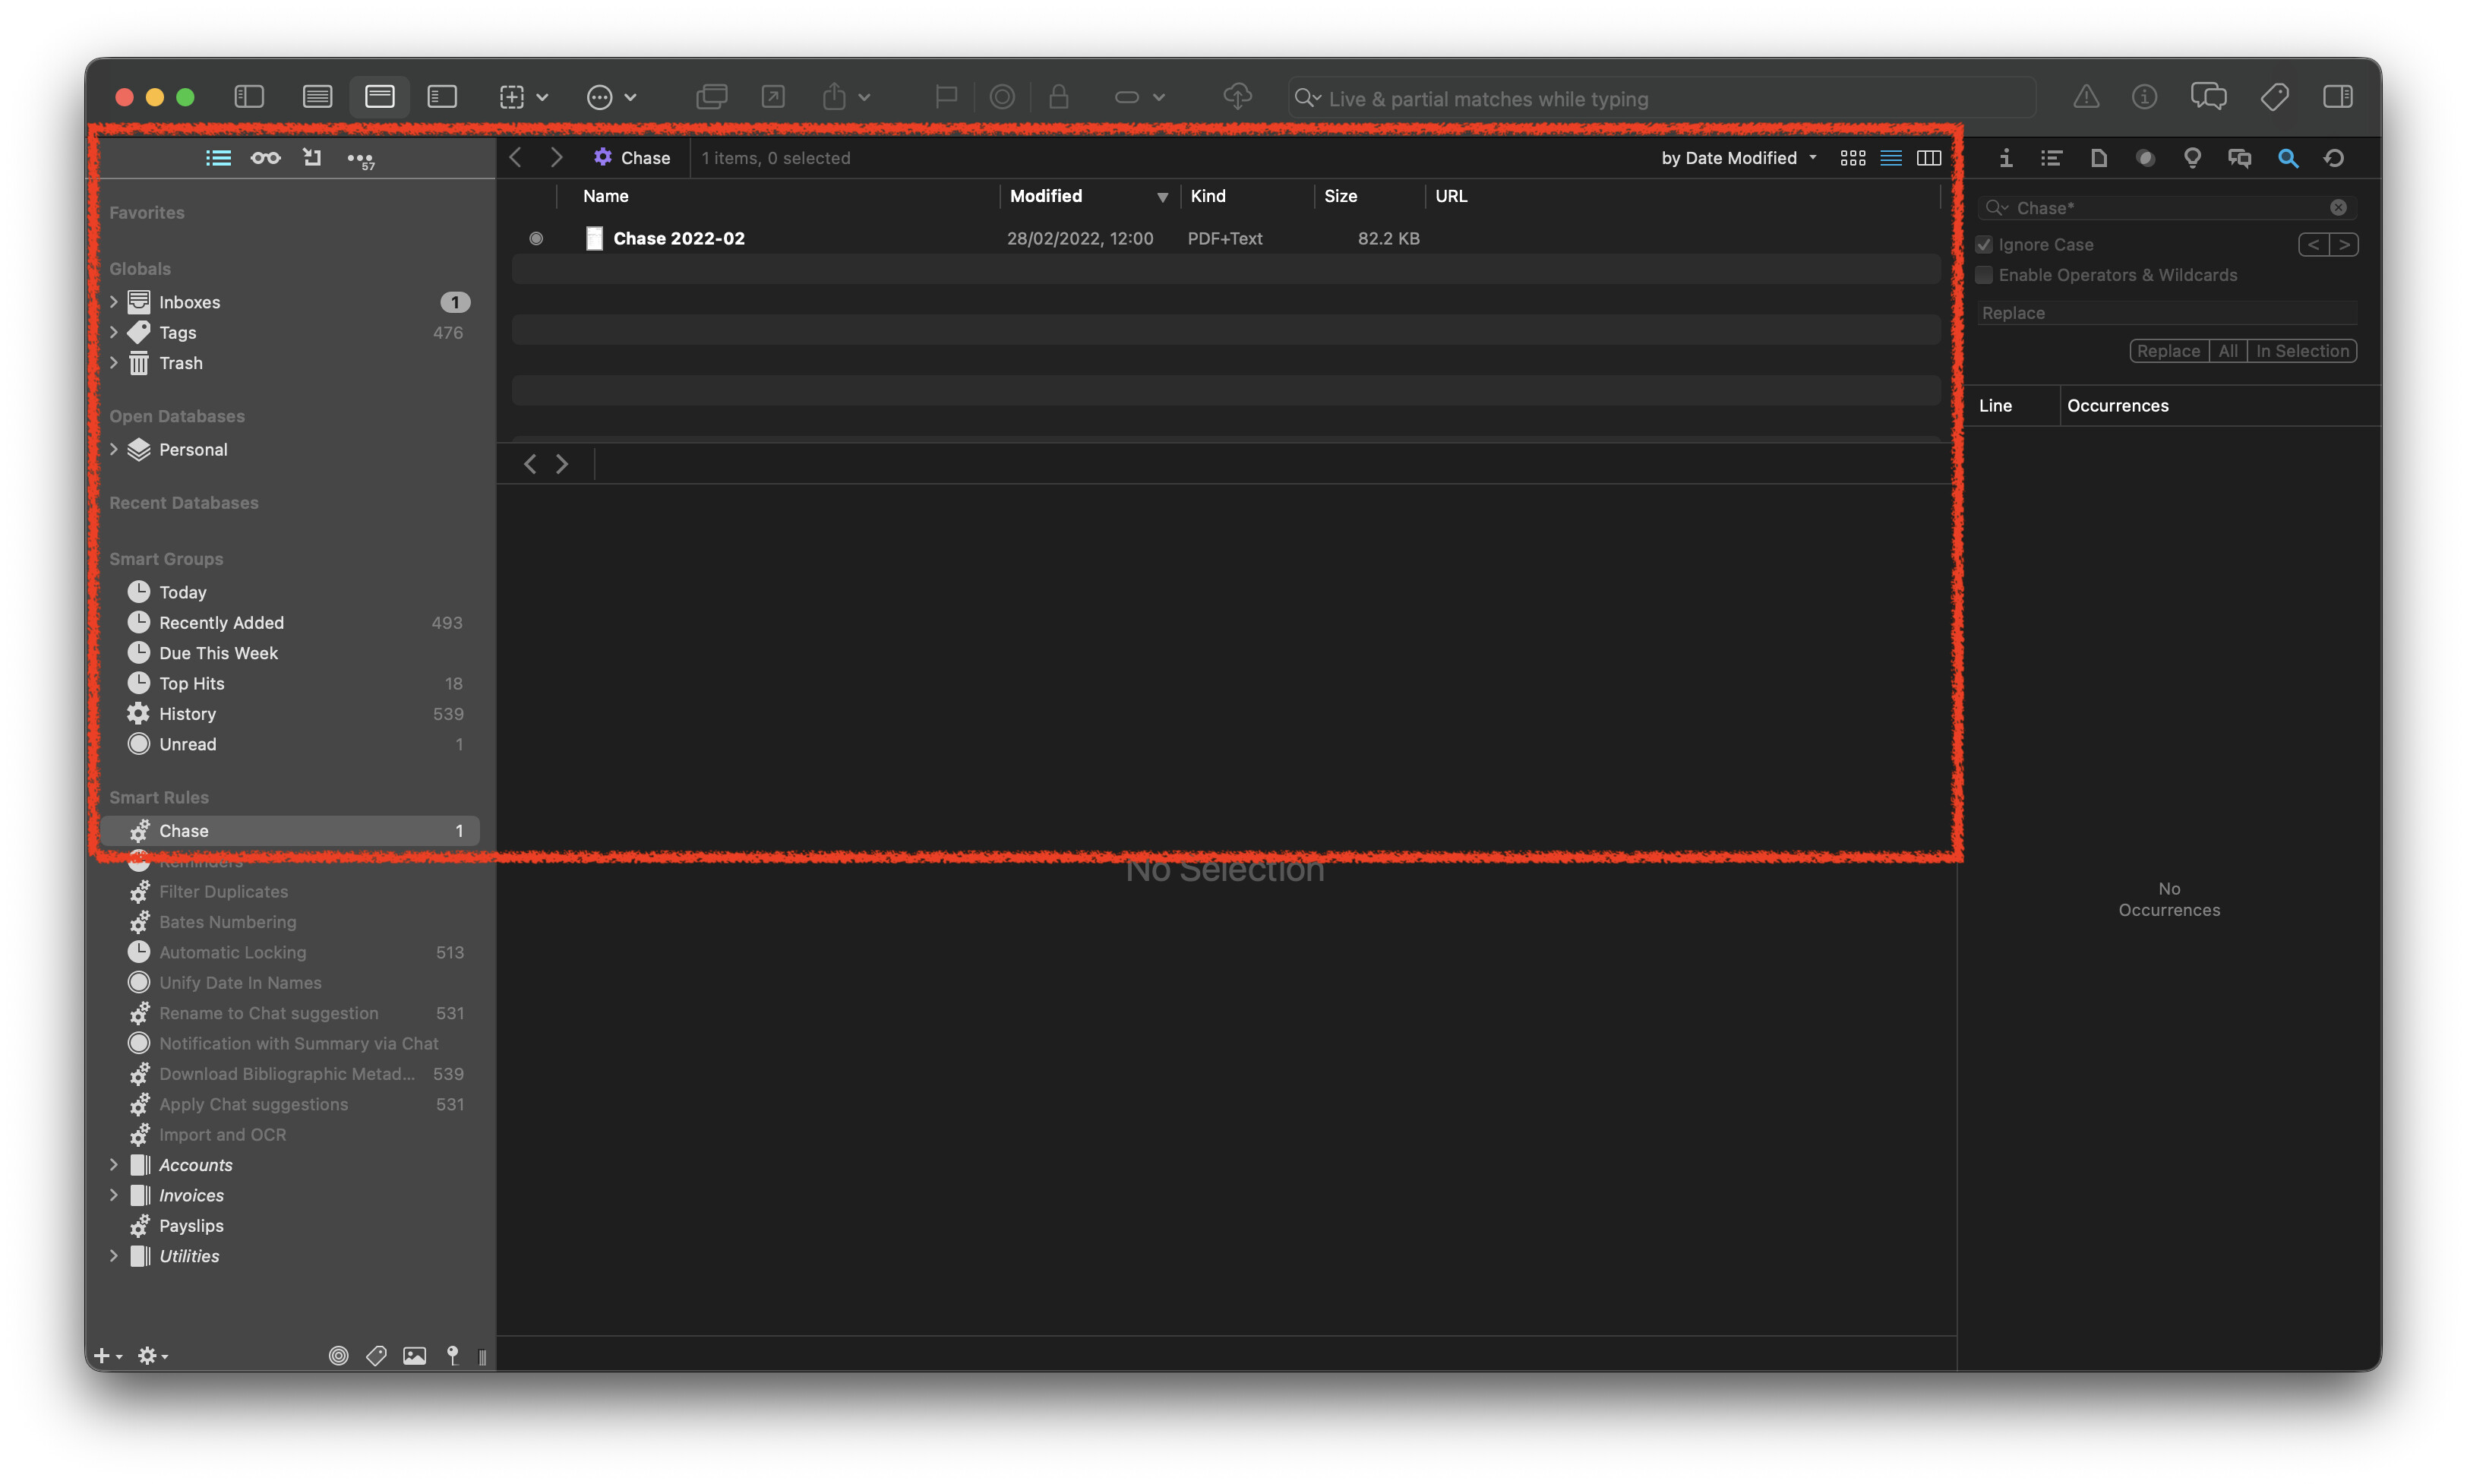Viewport: 2467px width, 1484px height.
Task: Toggle unread indicator for Chase 2022-02
Action: click(x=536, y=238)
